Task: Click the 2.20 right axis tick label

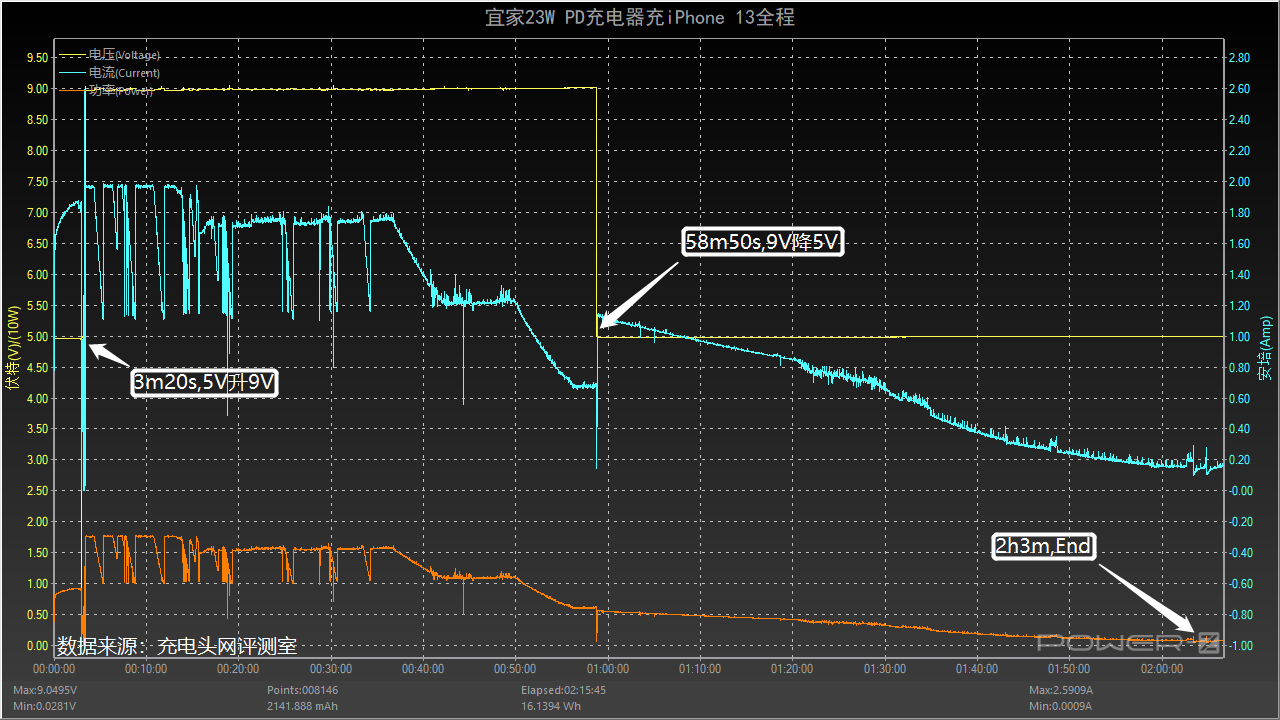Action: 1241,151
